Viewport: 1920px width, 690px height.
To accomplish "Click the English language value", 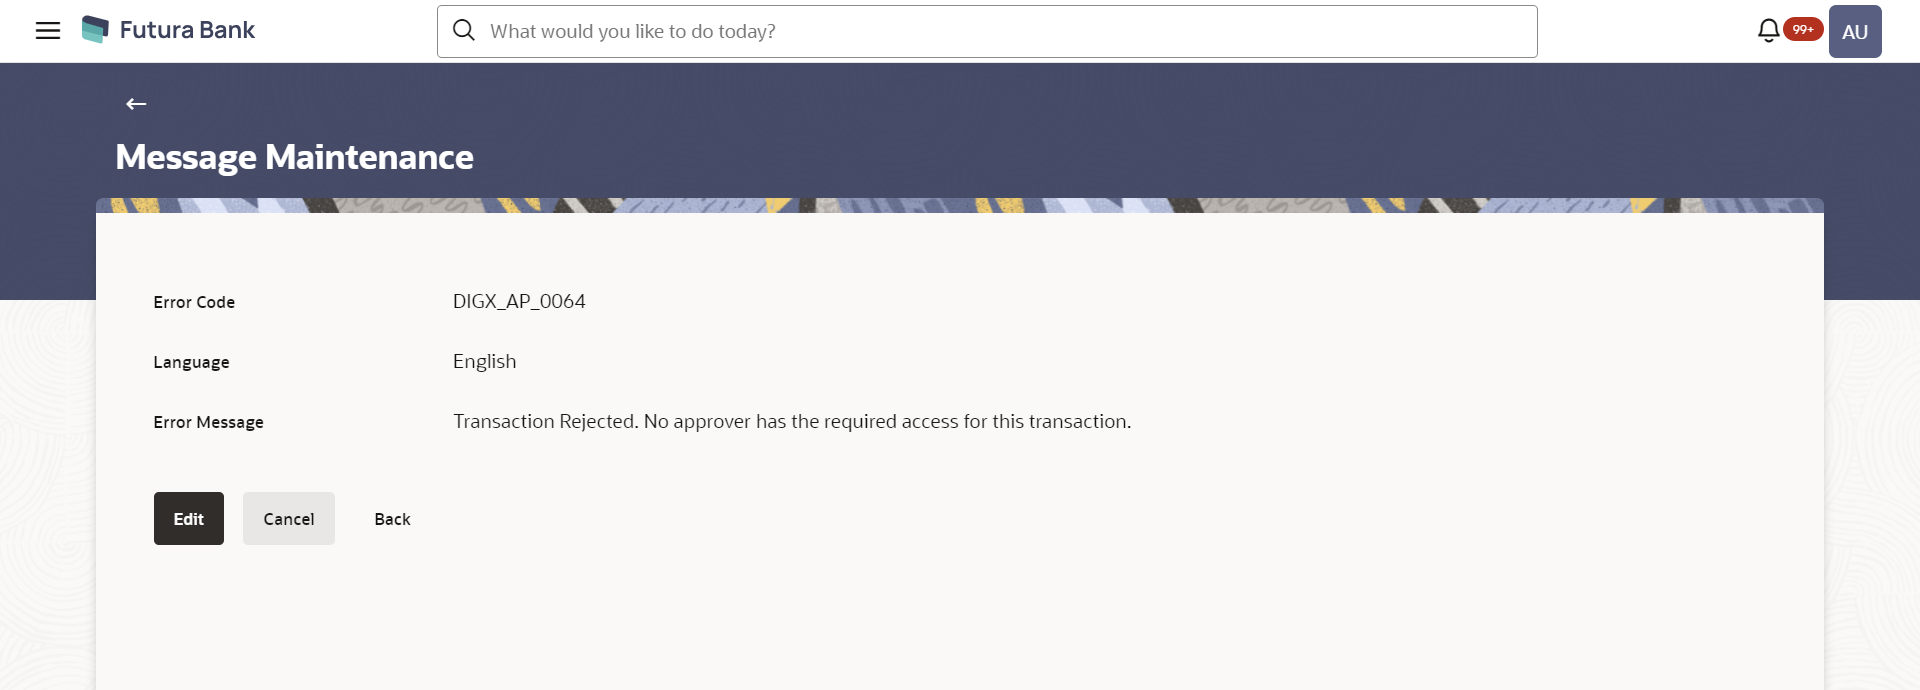I will click(x=484, y=361).
